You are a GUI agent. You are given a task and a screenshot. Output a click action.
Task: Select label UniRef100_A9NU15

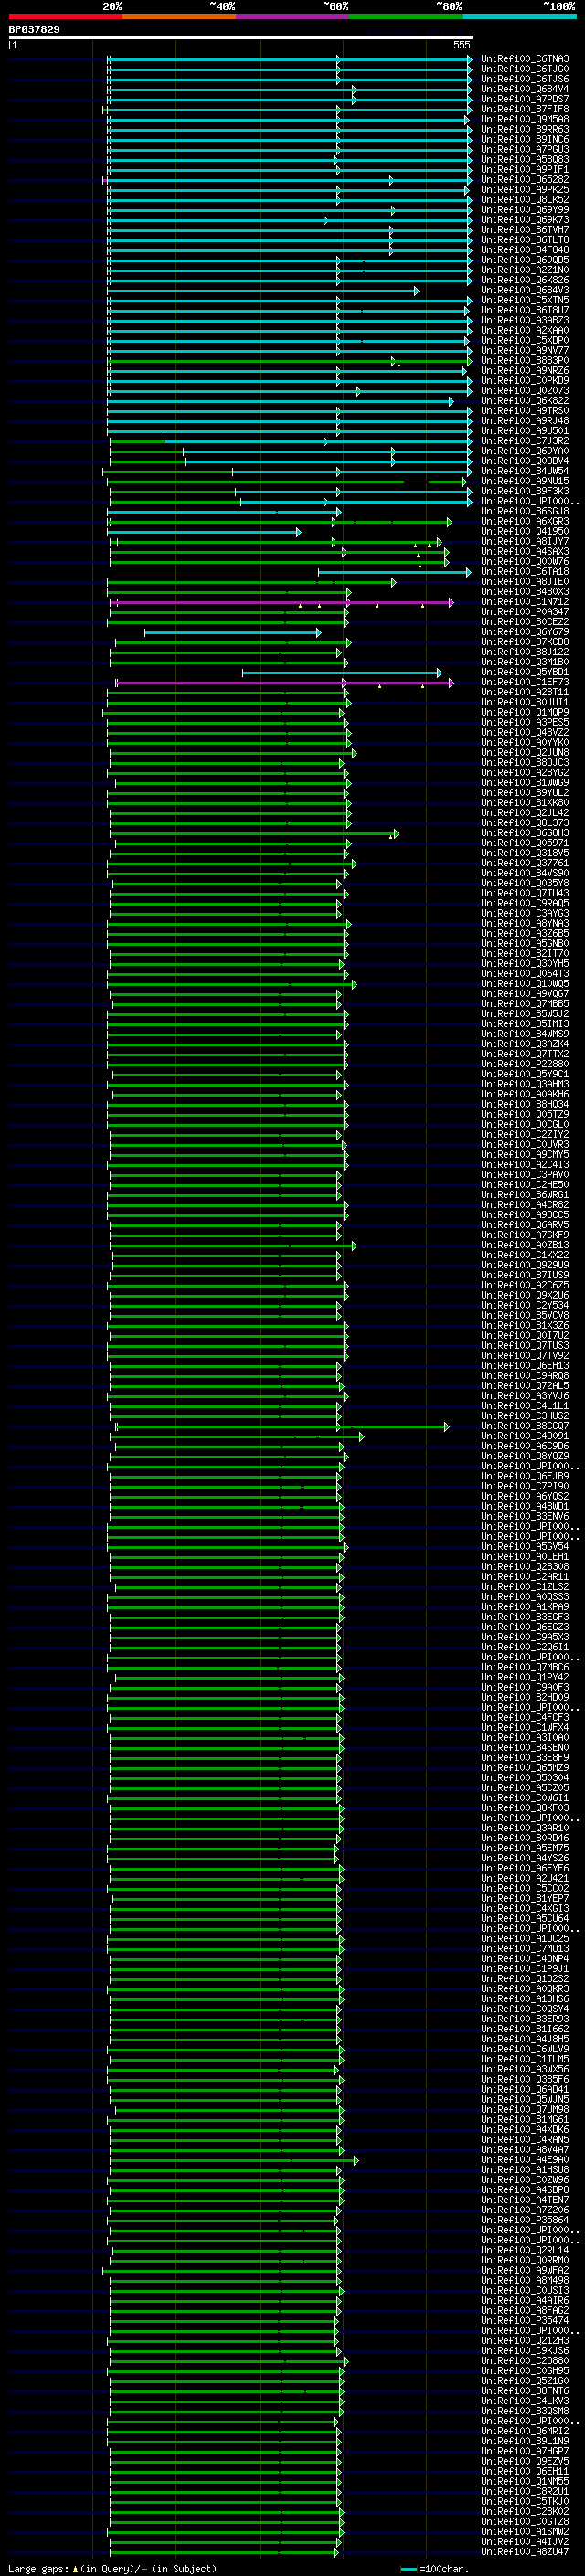pos(525,481)
